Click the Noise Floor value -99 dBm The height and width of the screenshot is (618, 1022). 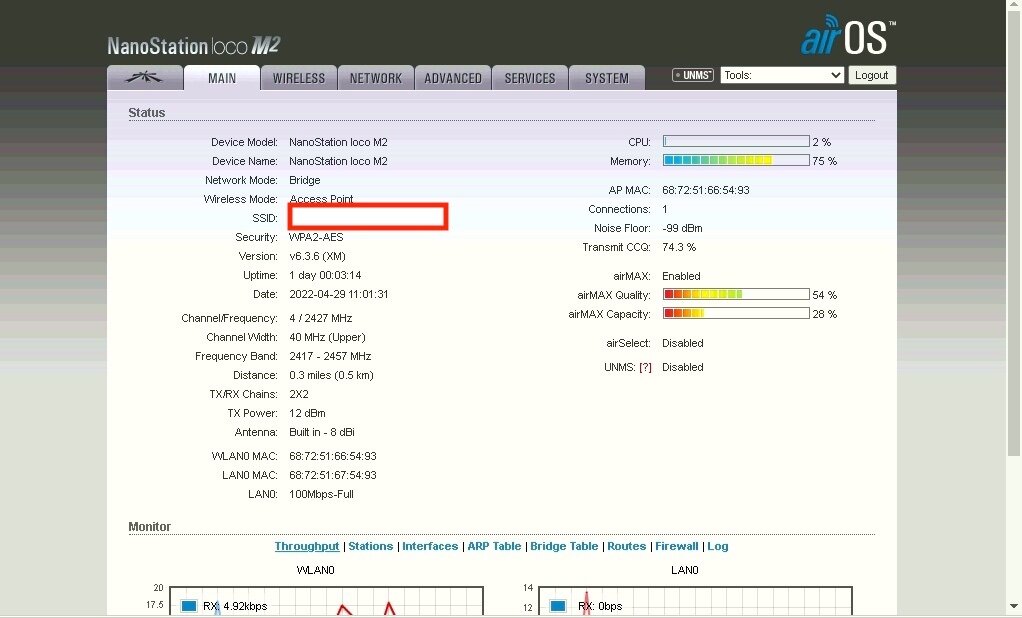[682, 228]
